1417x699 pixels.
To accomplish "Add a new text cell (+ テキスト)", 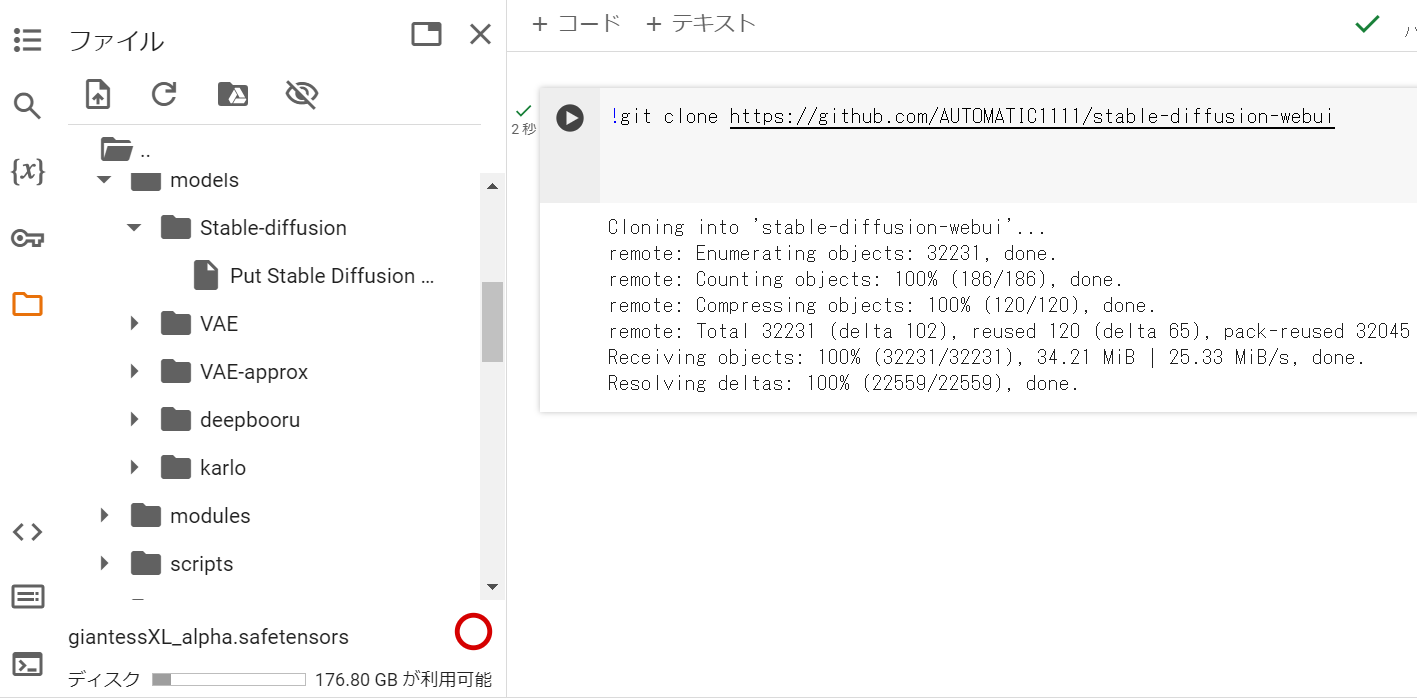I will (700, 23).
